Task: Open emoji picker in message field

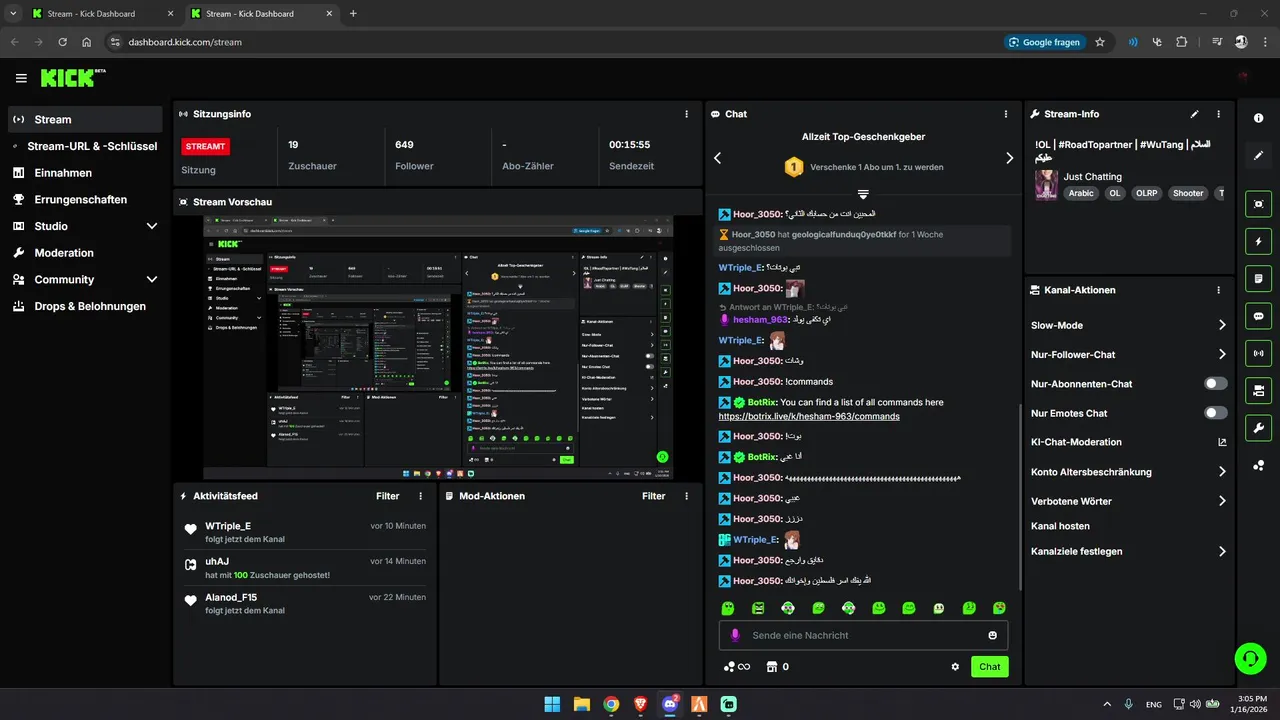Action: (x=993, y=635)
